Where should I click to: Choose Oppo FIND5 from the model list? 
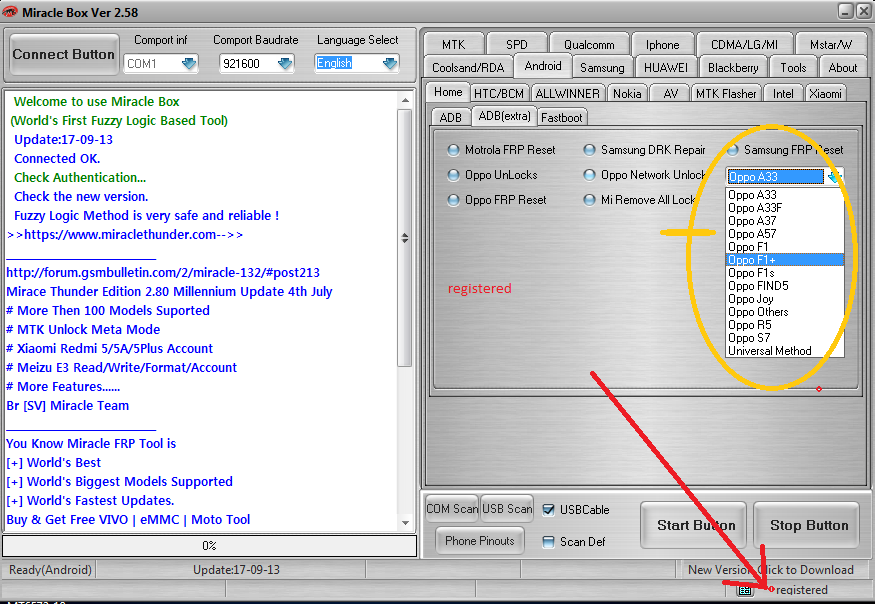click(785, 286)
